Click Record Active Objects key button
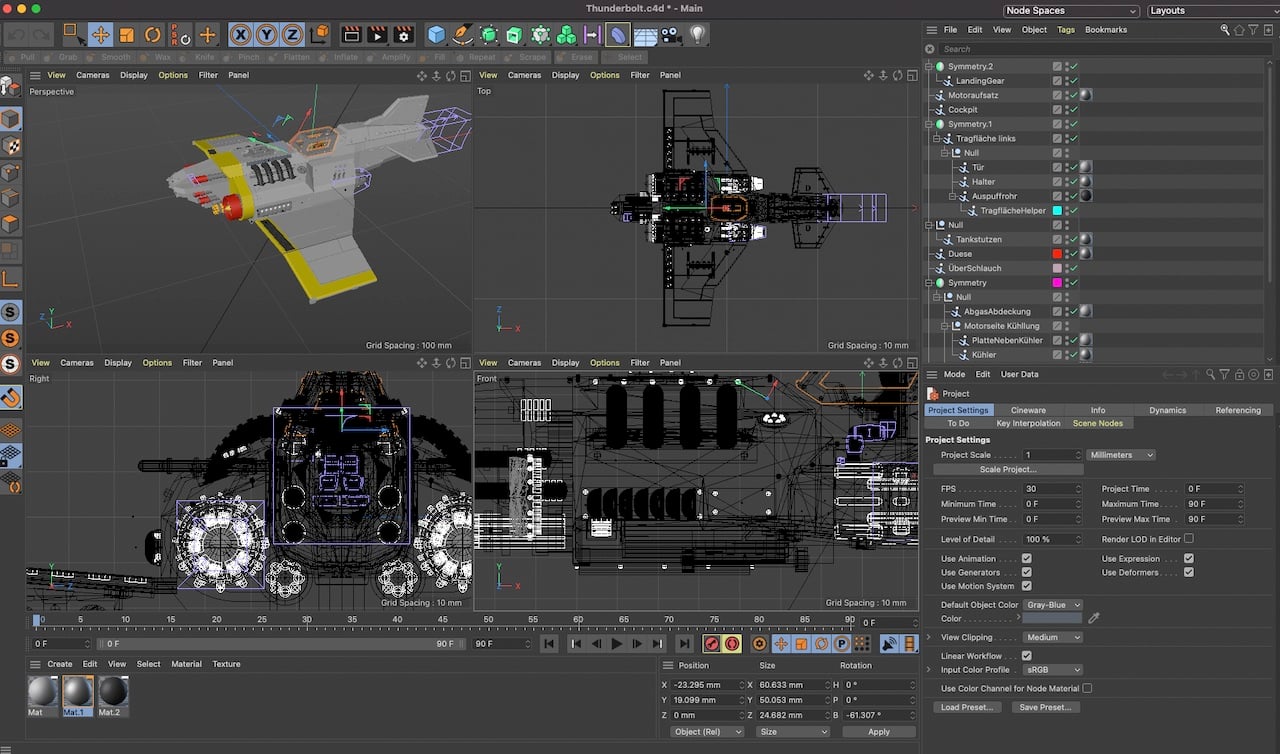 [712, 644]
